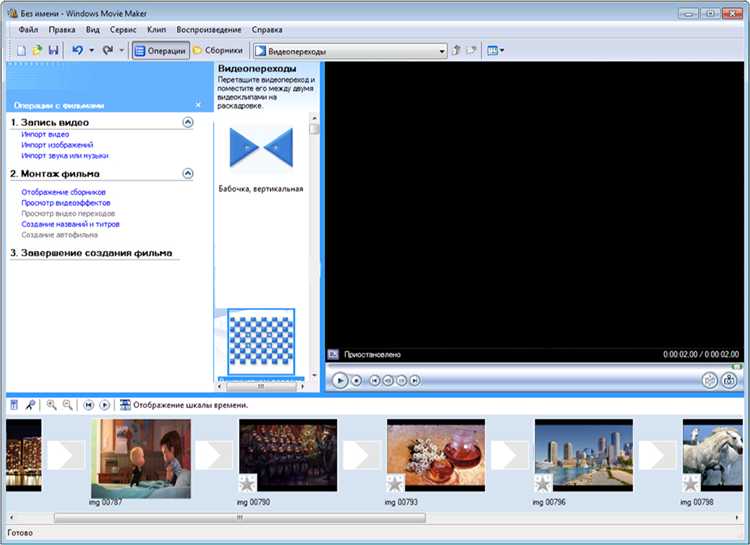Save project with the floppy disk icon
The height and width of the screenshot is (545, 750).
[53, 50]
